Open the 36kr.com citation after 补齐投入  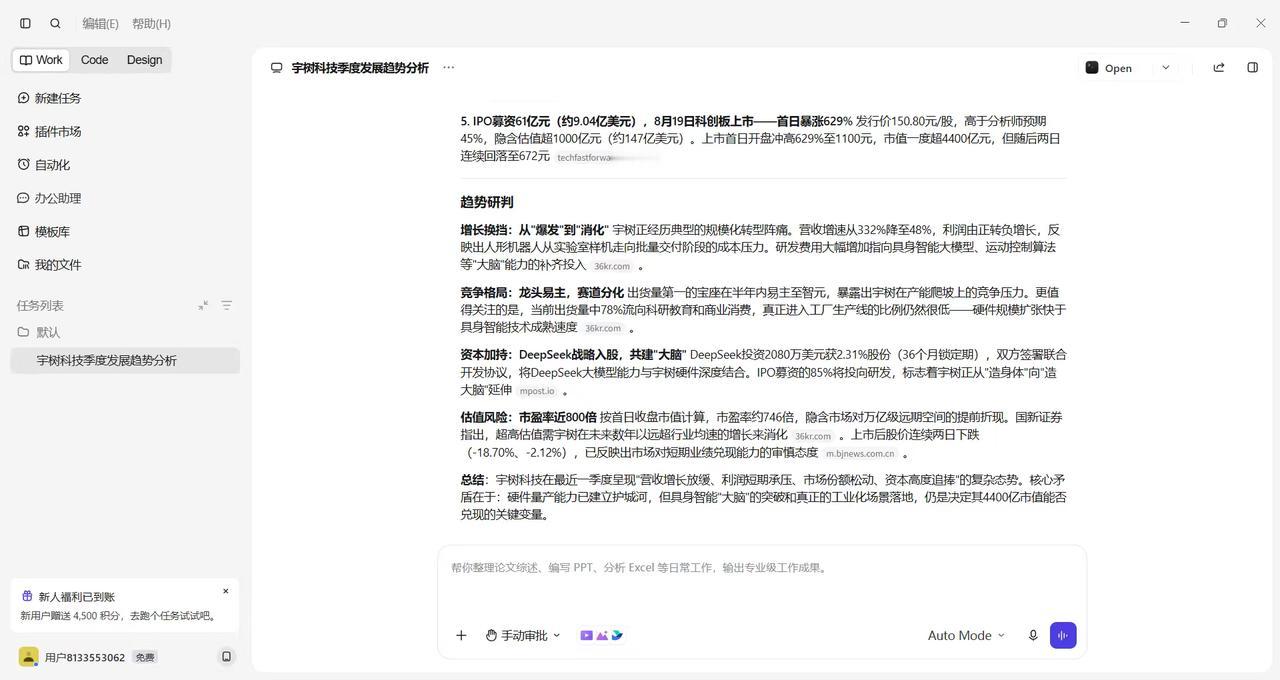point(612,266)
